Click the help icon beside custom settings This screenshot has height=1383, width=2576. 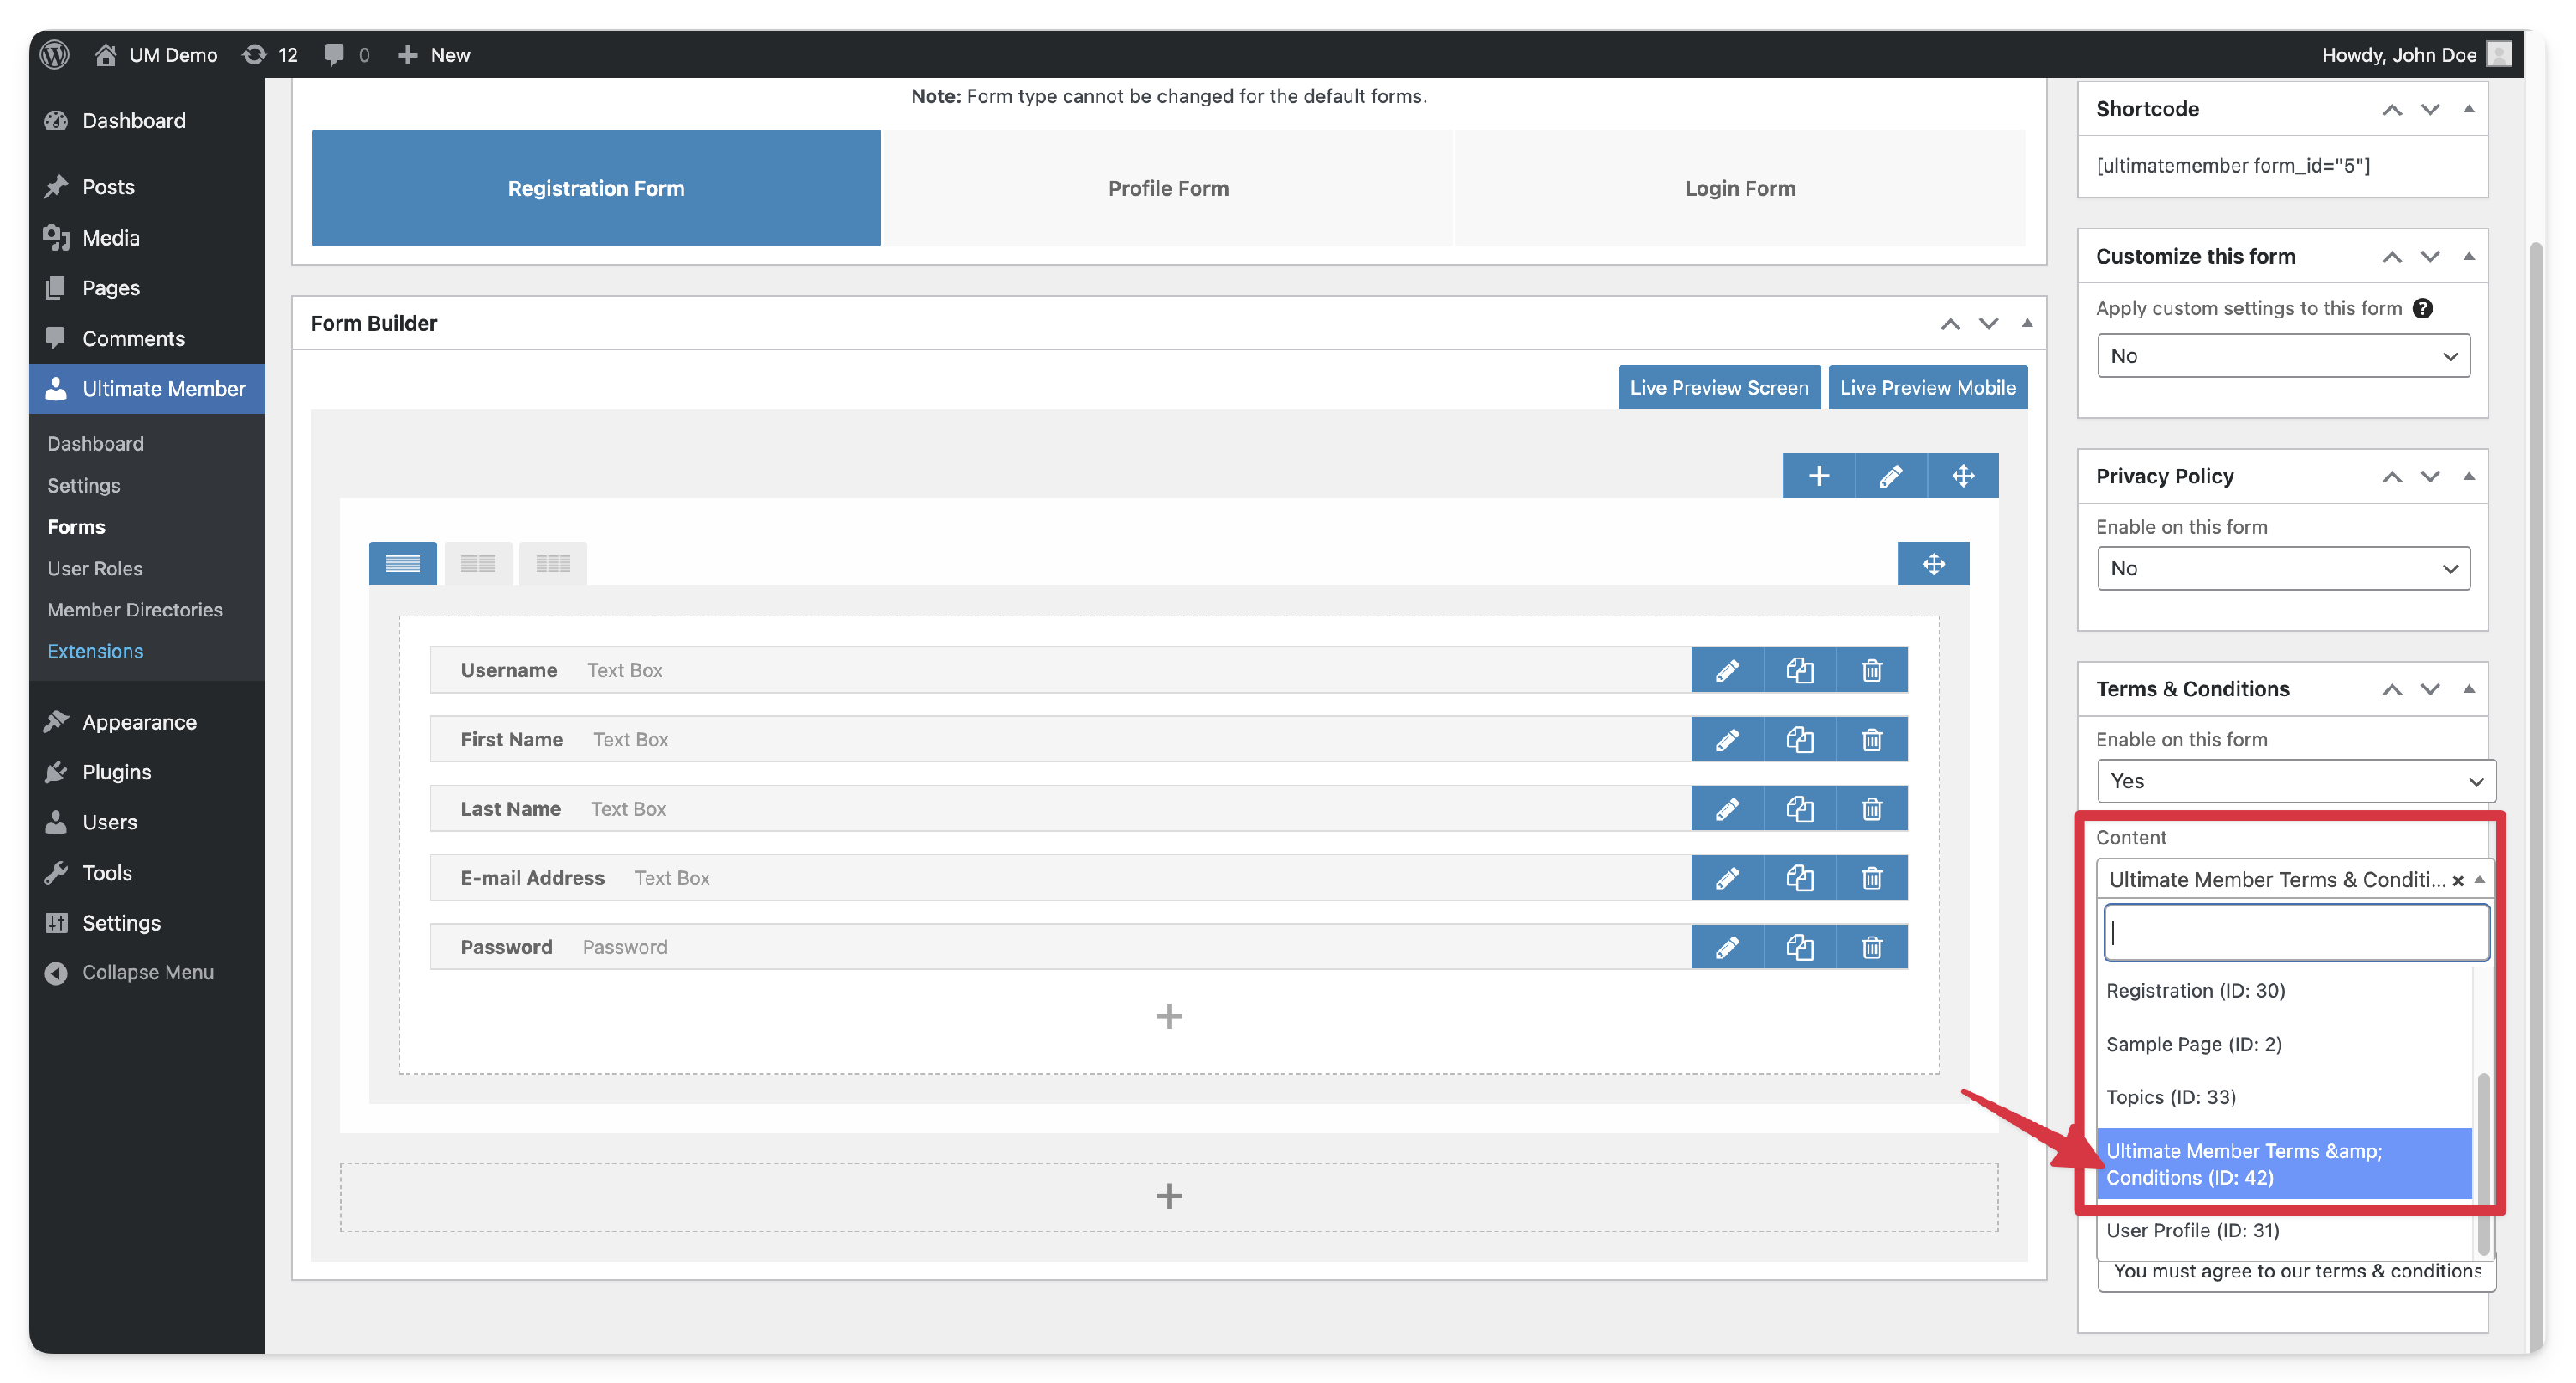click(2422, 308)
